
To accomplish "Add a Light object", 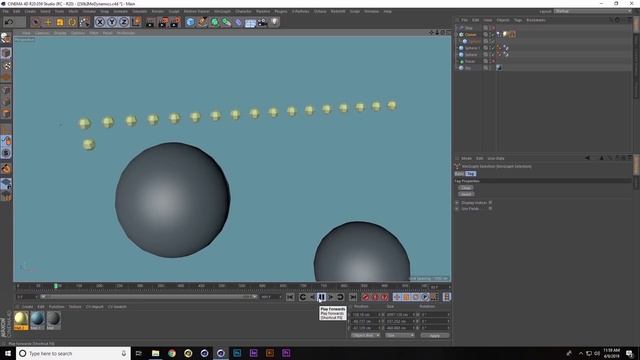I will click(x=275, y=22).
